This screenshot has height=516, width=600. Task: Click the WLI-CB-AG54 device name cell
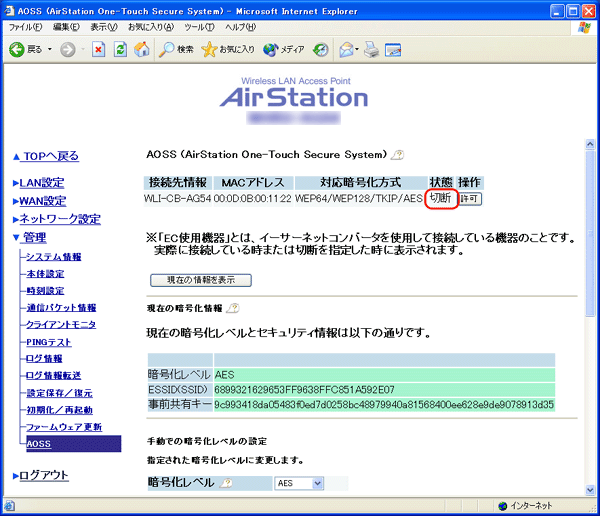click(178, 199)
